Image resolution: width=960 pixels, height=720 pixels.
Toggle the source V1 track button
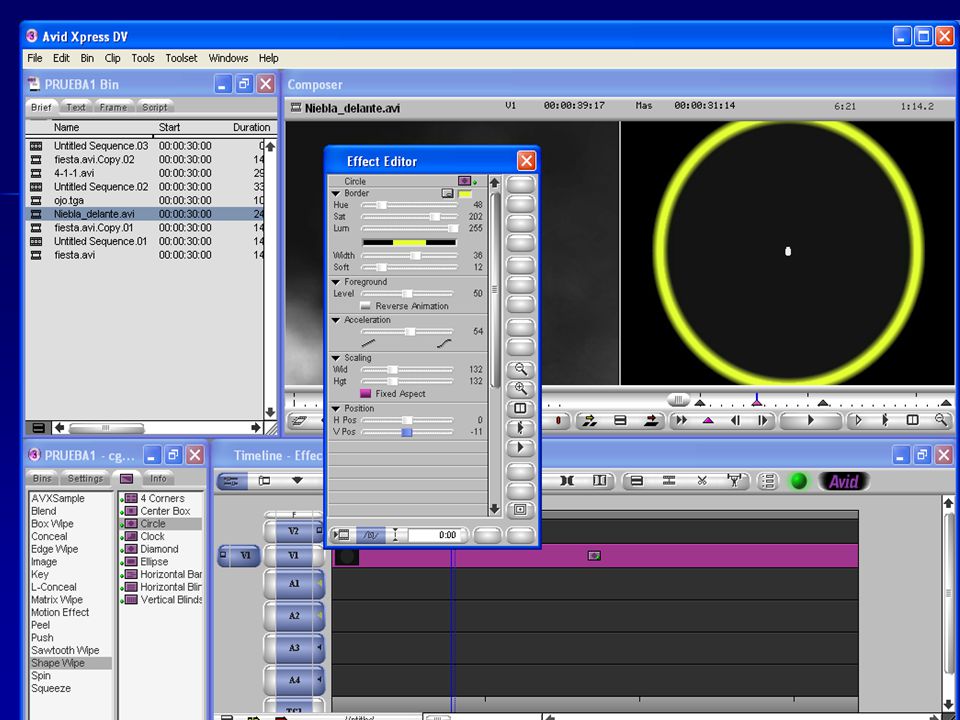pyautogui.click(x=239, y=556)
